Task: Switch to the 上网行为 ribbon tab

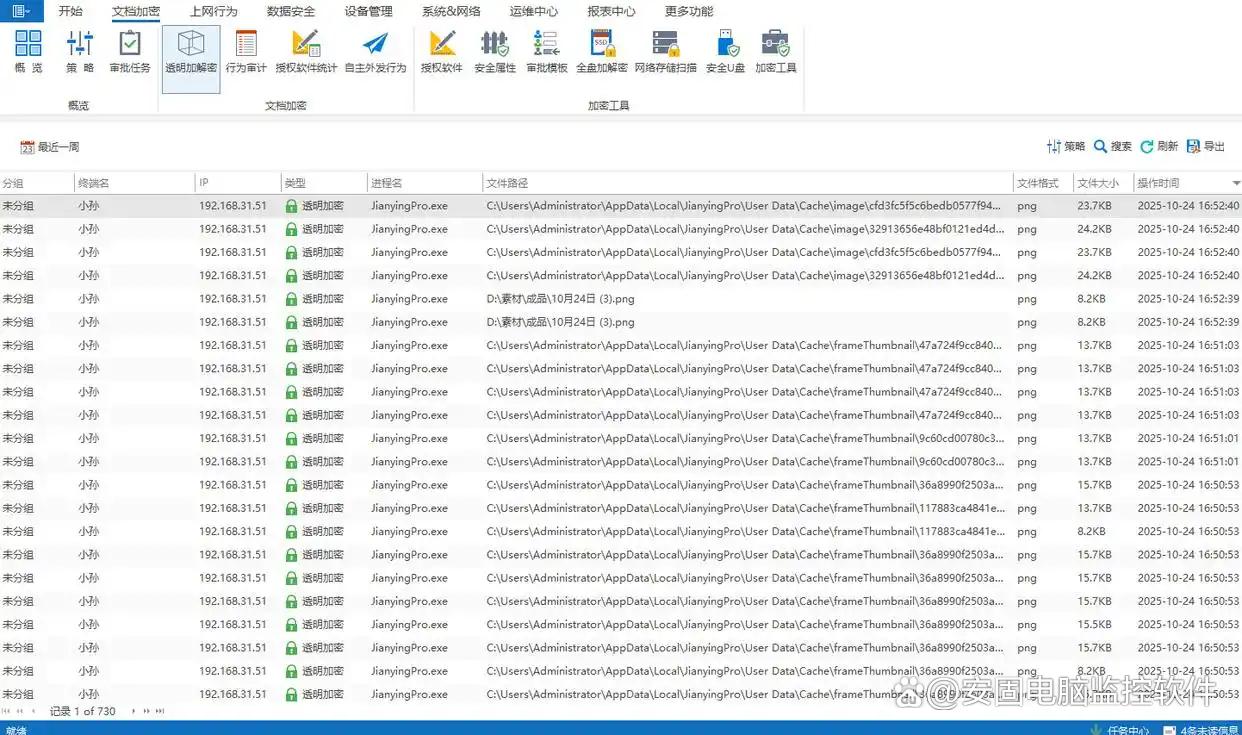Action: pos(213,12)
